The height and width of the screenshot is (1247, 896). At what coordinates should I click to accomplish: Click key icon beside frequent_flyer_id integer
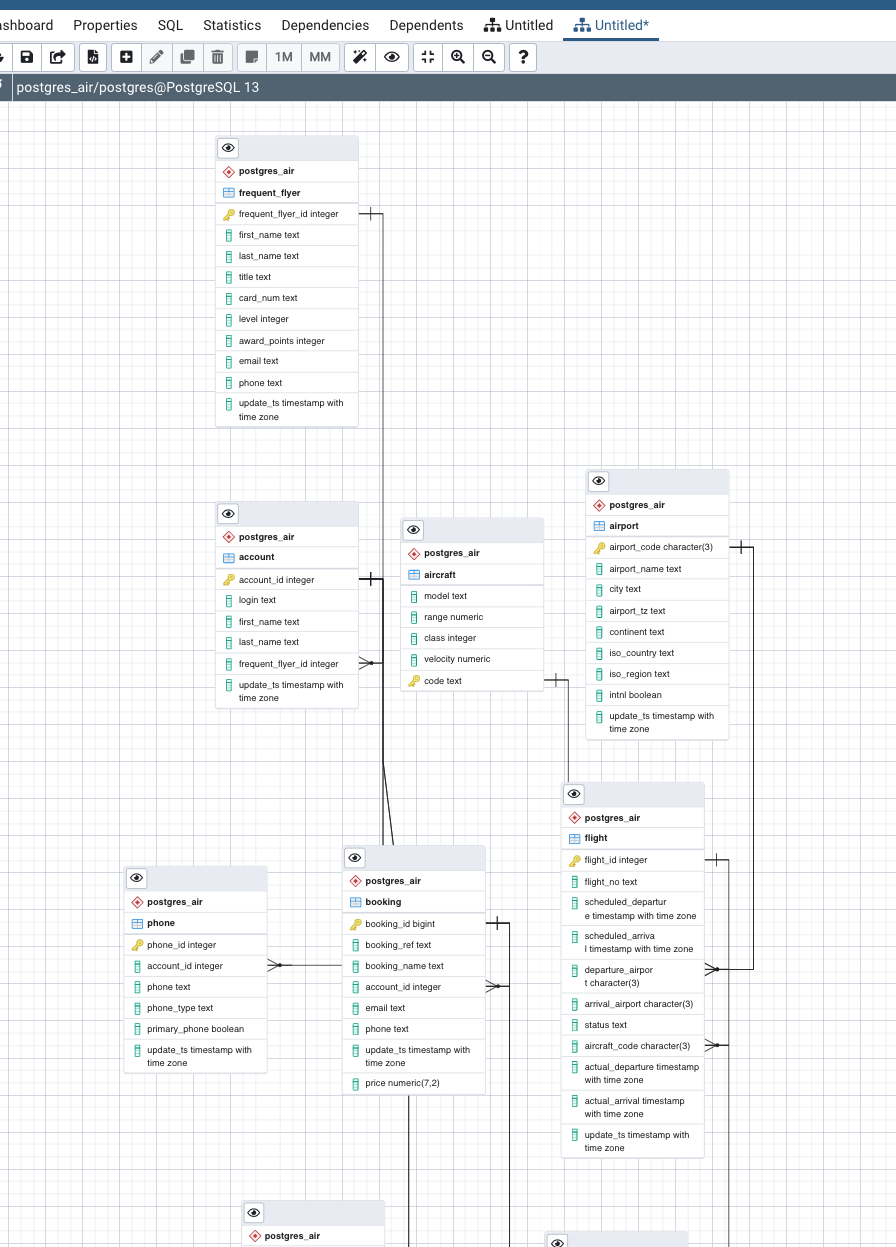229,214
